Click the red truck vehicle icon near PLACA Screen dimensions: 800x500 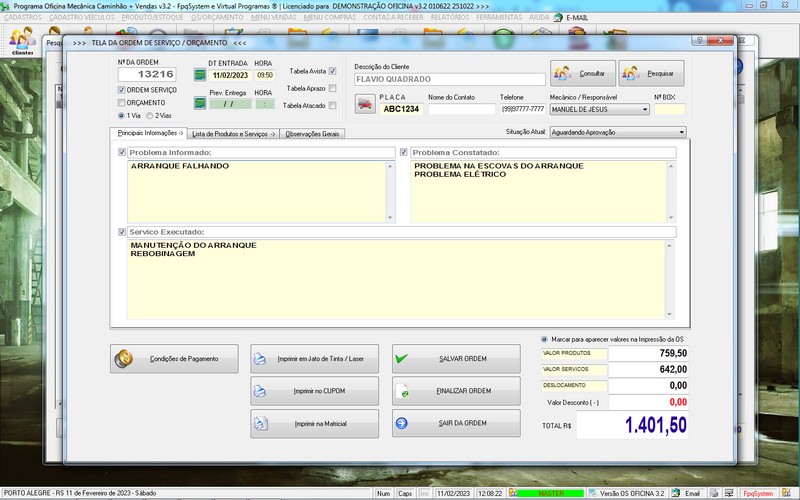[x=365, y=104]
